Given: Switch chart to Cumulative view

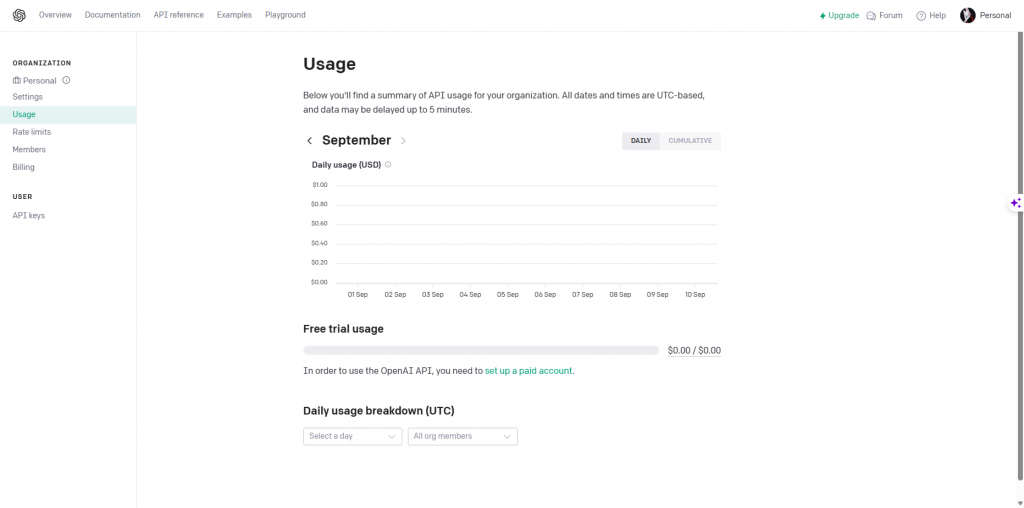Looking at the screenshot, I should [690, 141].
